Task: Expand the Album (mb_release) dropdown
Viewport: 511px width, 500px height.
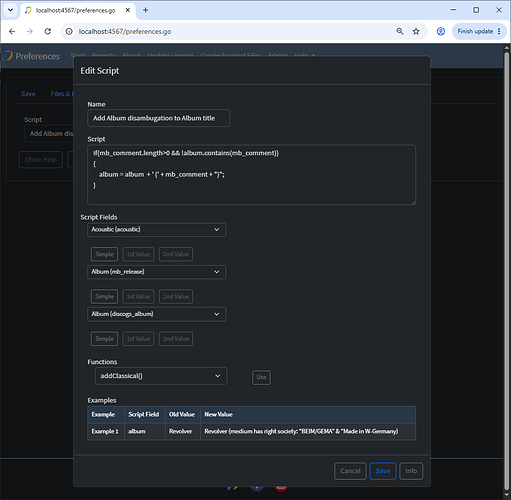Action: tap(156, 272)
